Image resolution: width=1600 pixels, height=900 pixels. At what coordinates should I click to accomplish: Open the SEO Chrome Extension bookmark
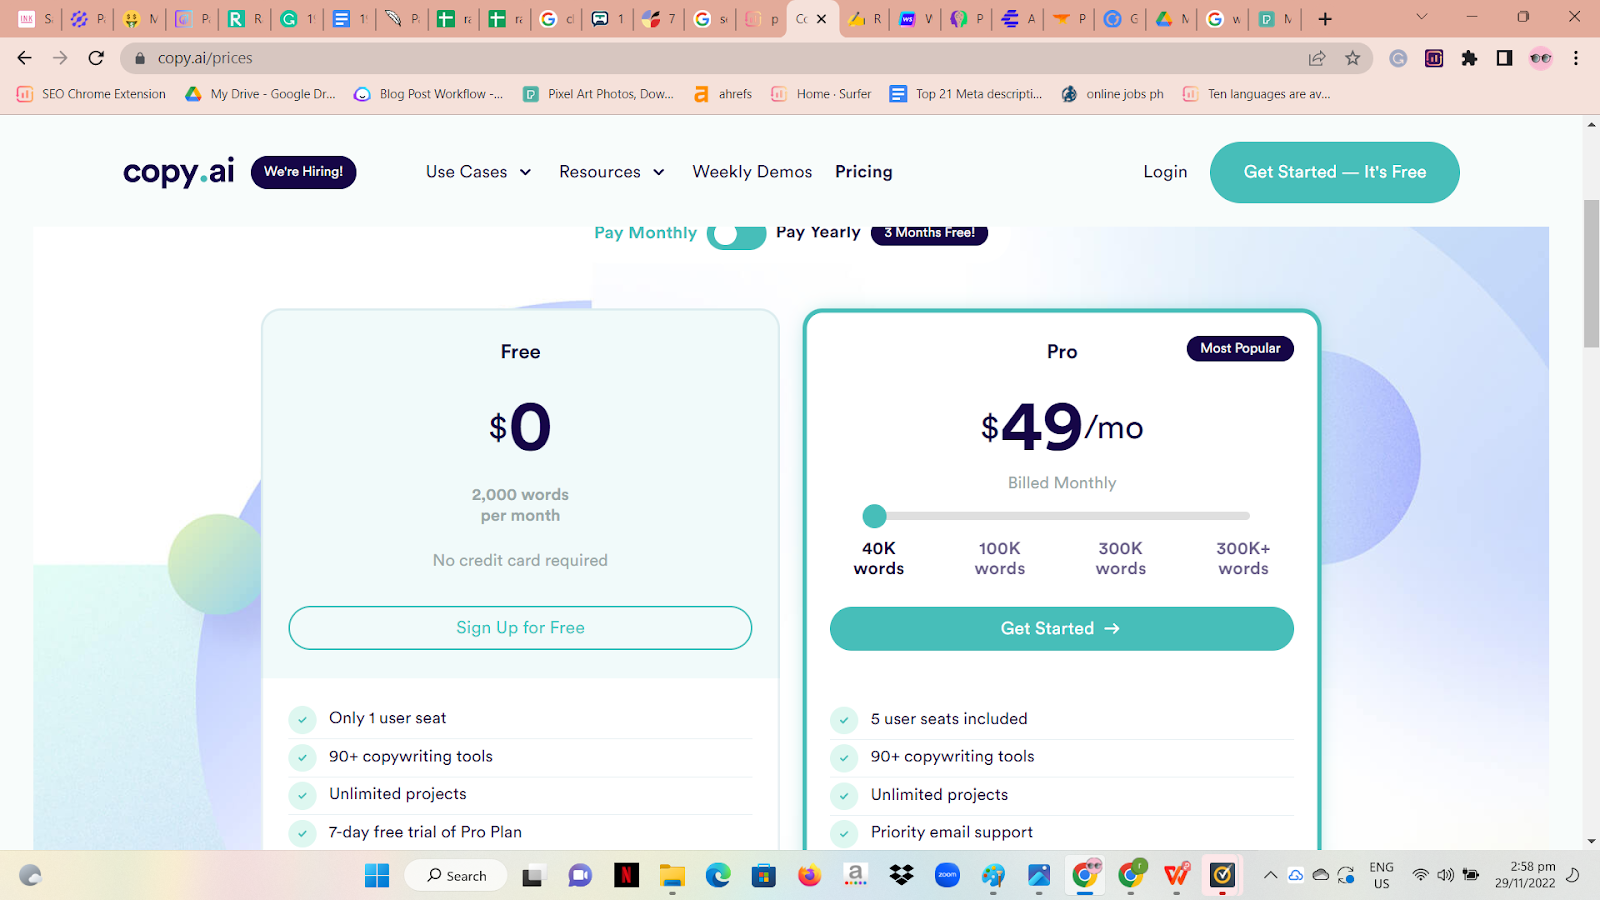pos(91,94)
